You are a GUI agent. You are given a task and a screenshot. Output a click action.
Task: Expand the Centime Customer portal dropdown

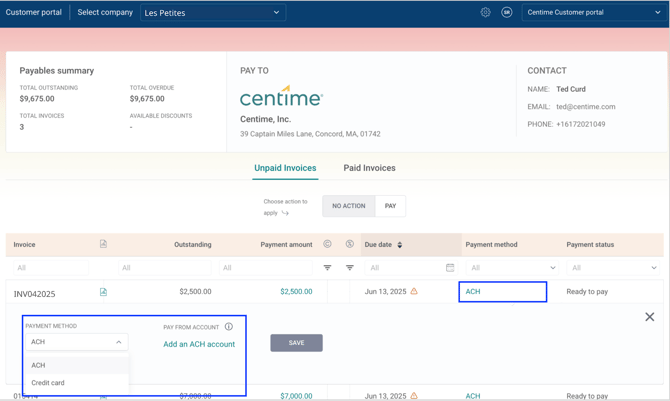pos(594,12)
